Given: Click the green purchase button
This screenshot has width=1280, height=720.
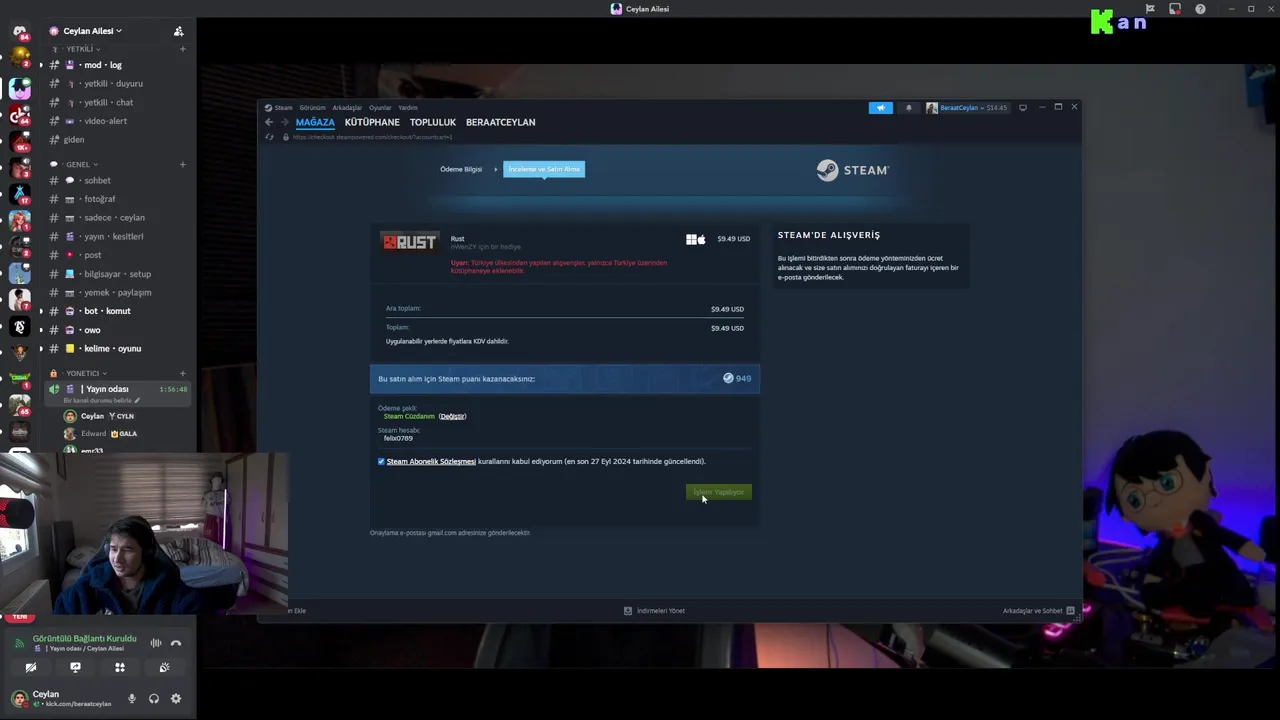Looking at the screenshot, I should point(719,492).
